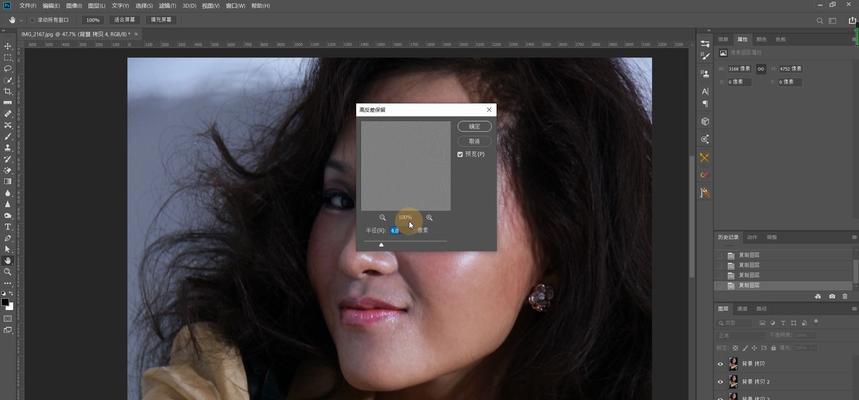Select the Zoom tool in the toolbox
The width and height of the screenshot is (859, 400).
point(8,272)
